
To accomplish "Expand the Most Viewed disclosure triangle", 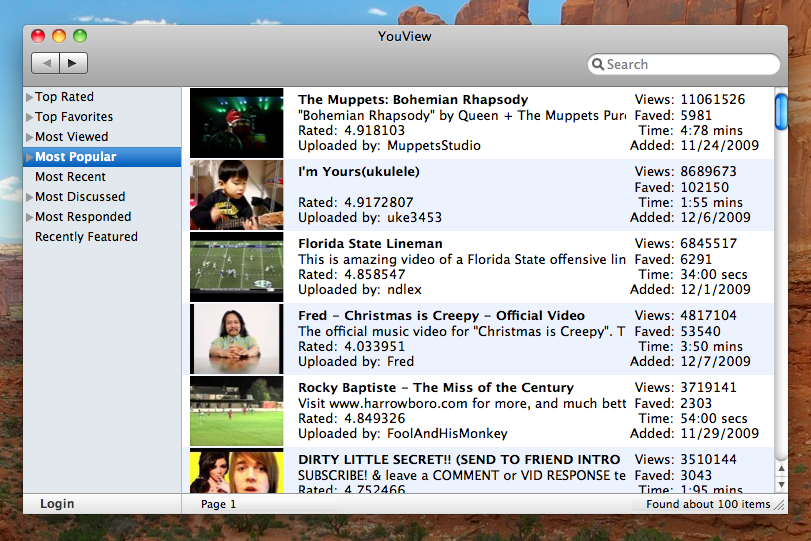I will 29,138.
